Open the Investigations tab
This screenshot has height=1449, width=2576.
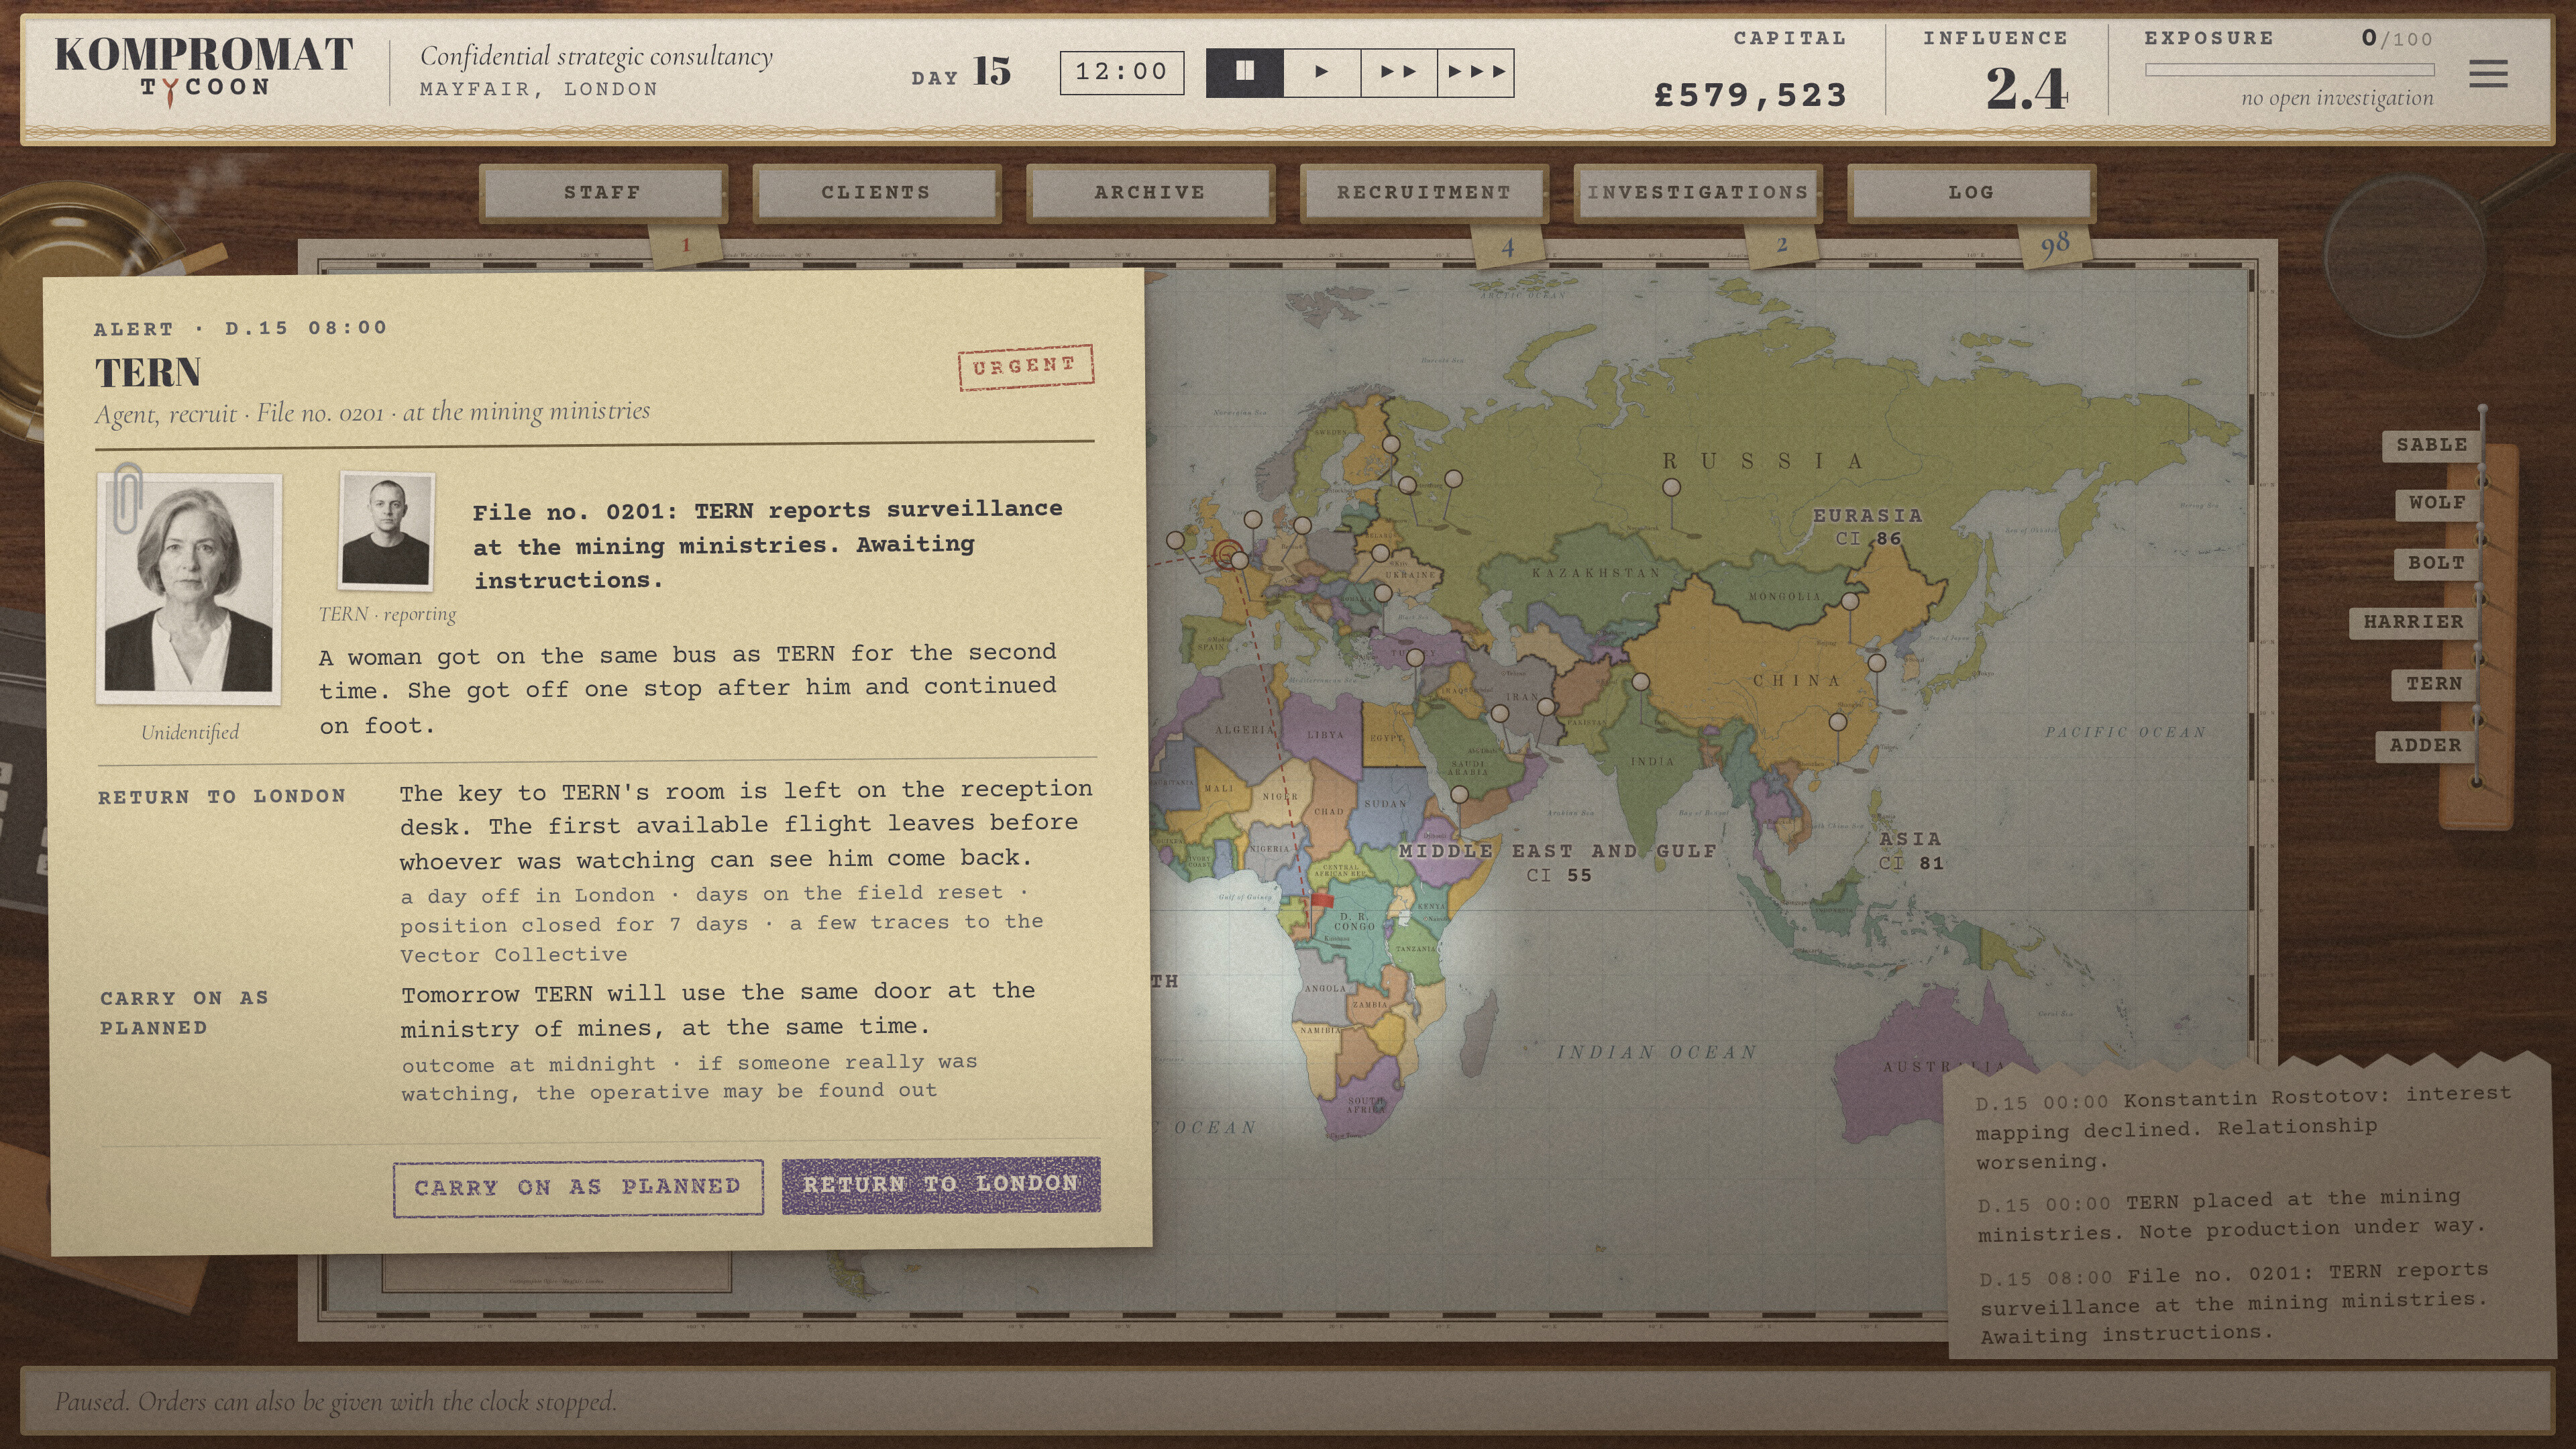[1698, 192]
